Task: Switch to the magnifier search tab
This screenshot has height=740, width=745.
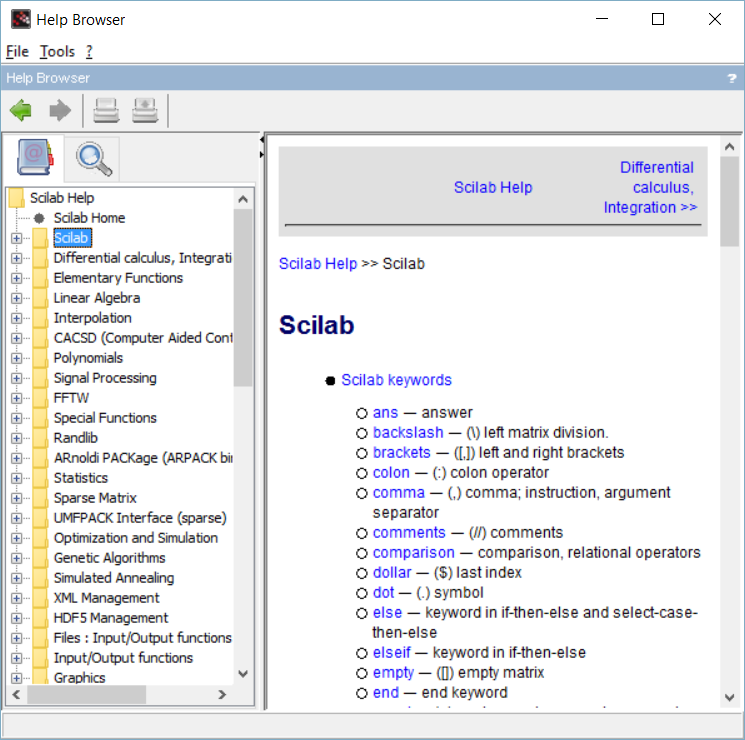Action: click(x=93, y=158)
